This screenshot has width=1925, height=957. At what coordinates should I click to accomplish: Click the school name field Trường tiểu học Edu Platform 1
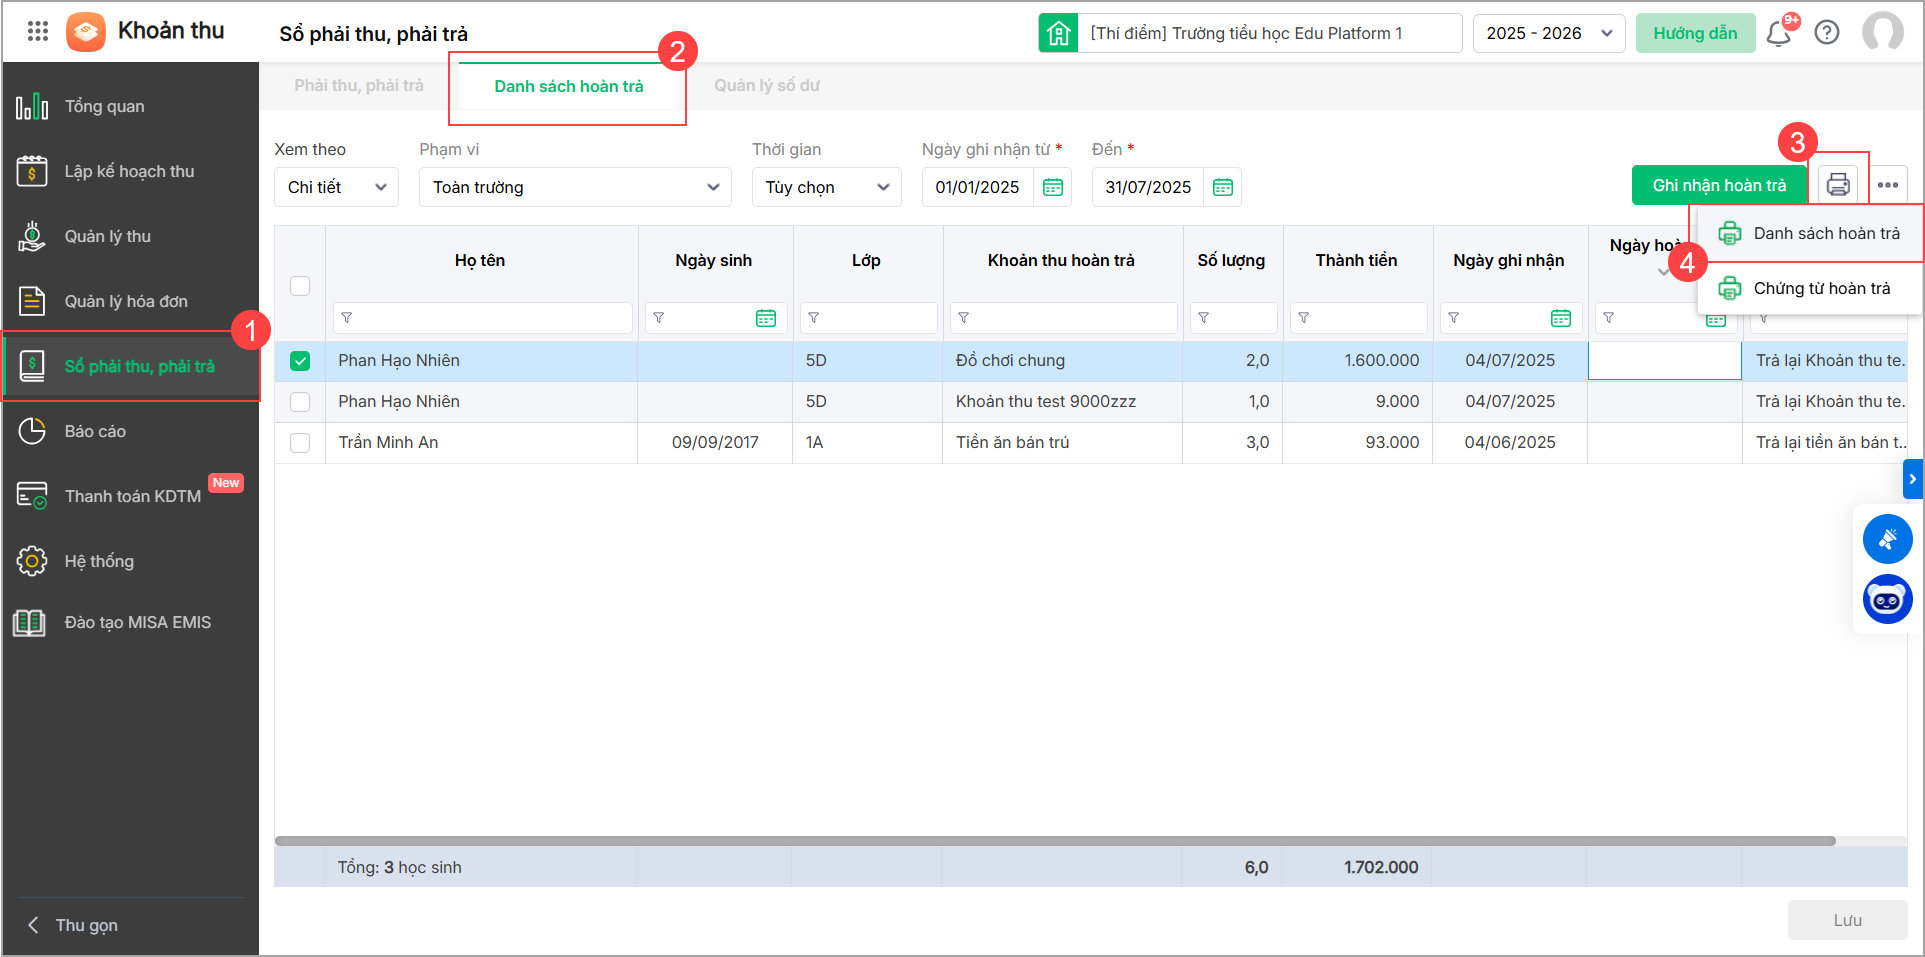coord(1270,33)
